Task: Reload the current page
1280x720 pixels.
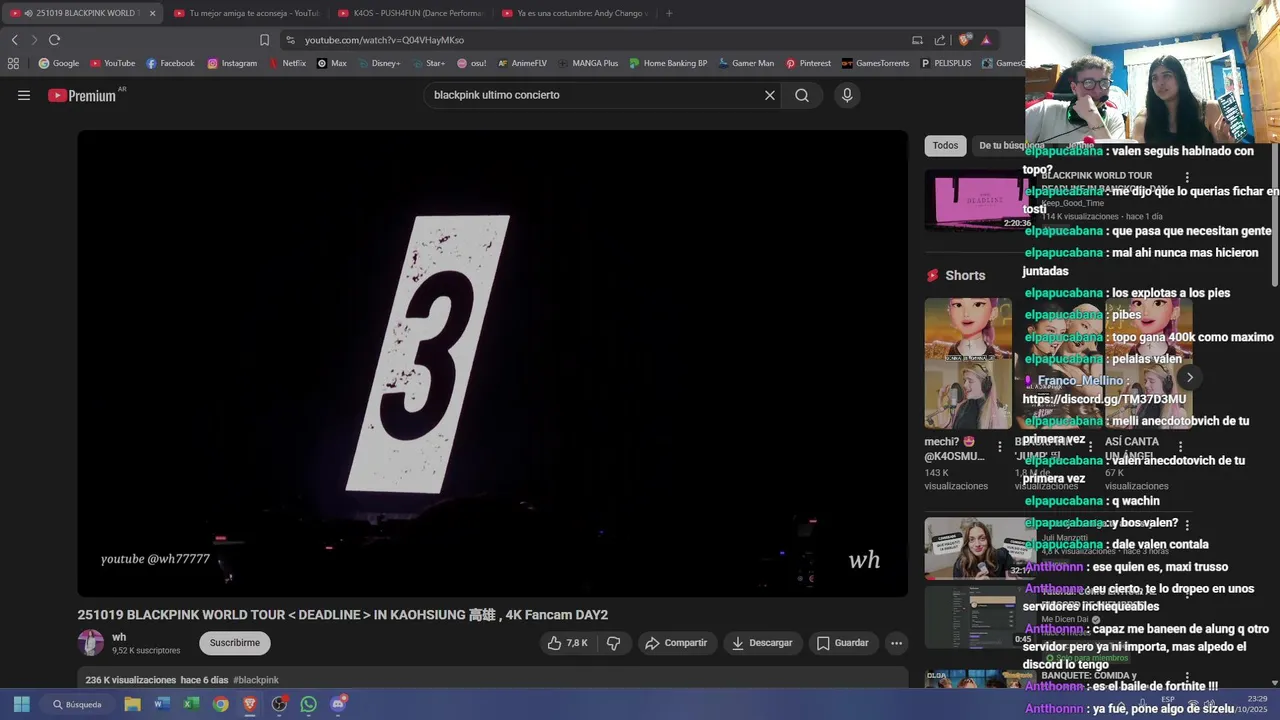Action: point(54,40)
